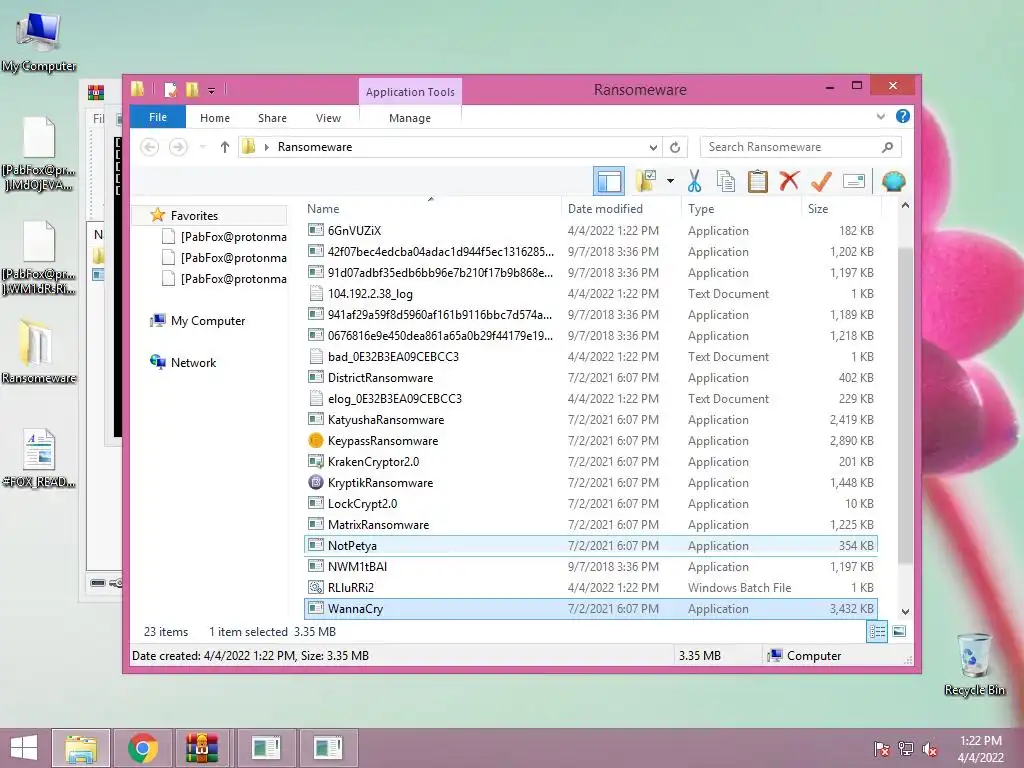Click the KrakenCryptor2.0 file icon
The height and width of the screenshot is (768, 1024).
point(315,462)
